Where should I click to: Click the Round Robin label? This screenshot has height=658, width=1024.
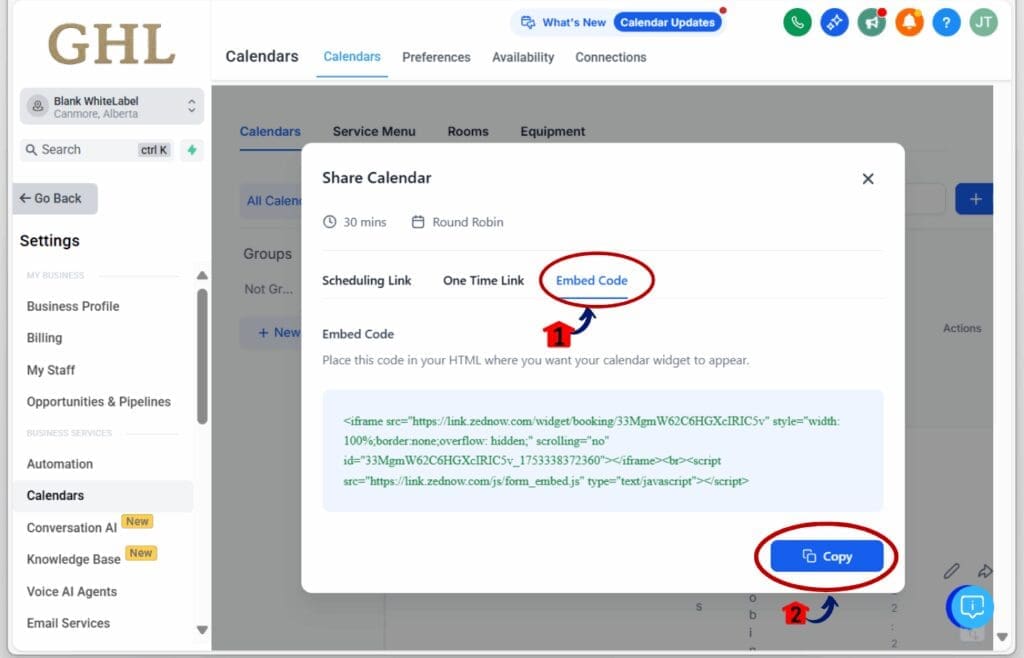458,223
